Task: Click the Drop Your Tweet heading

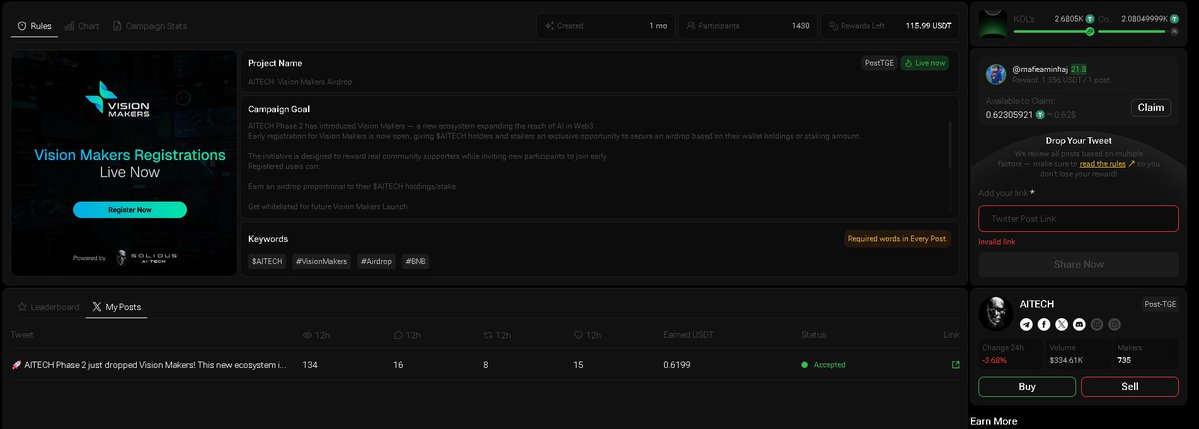Action: pos(1078,141)
